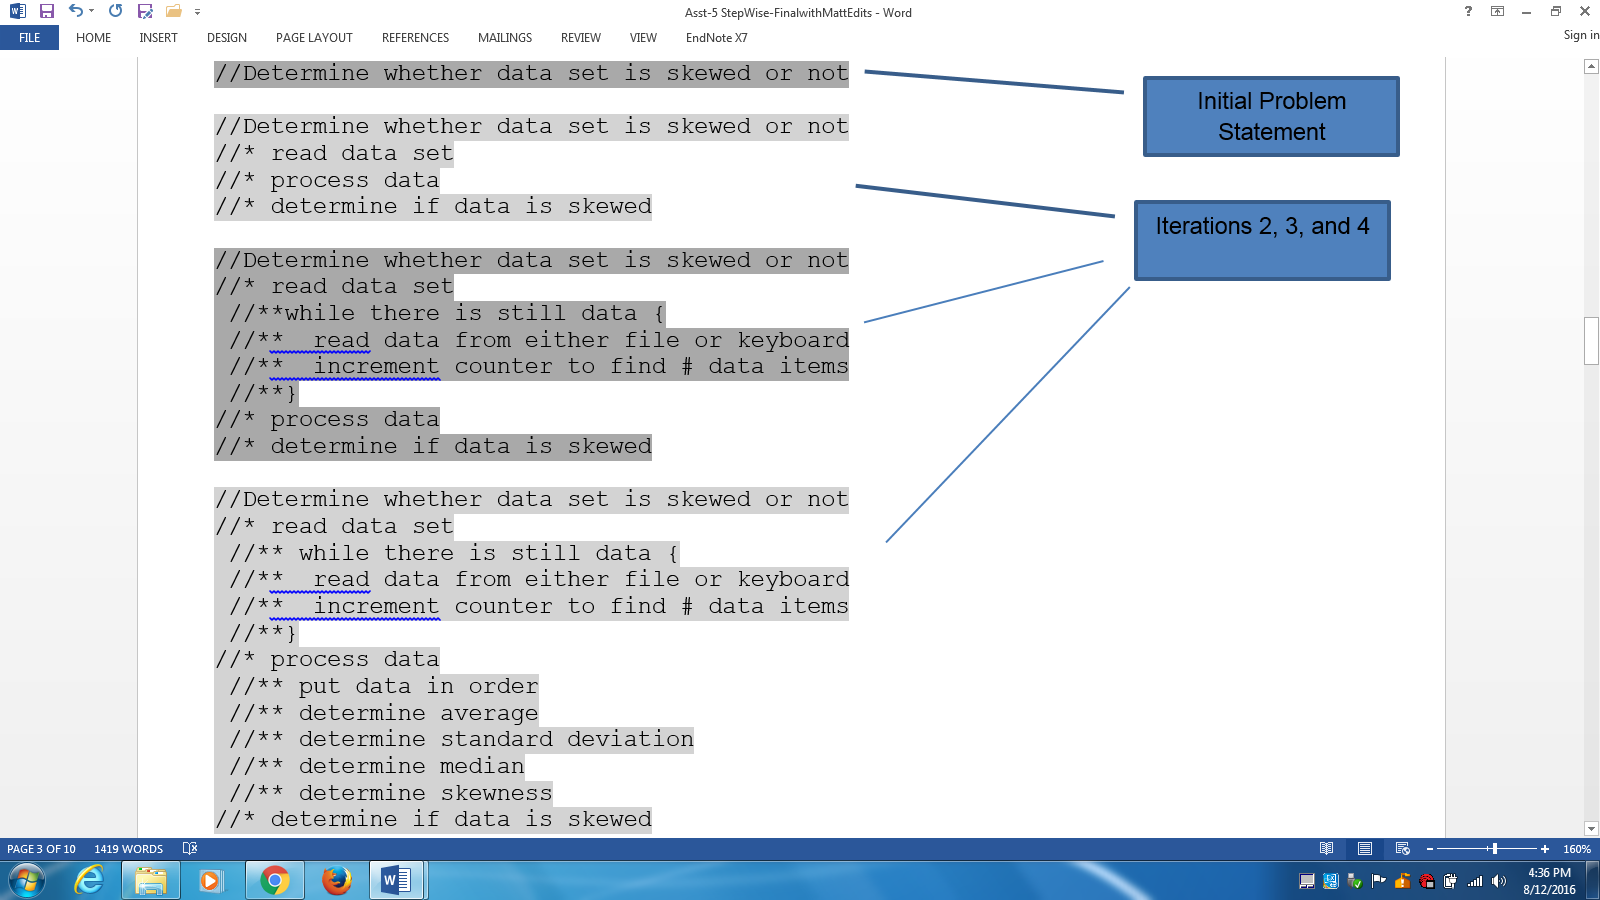Select the VIEW ribbon tab

pyautogui.click(x=643, y=38)
